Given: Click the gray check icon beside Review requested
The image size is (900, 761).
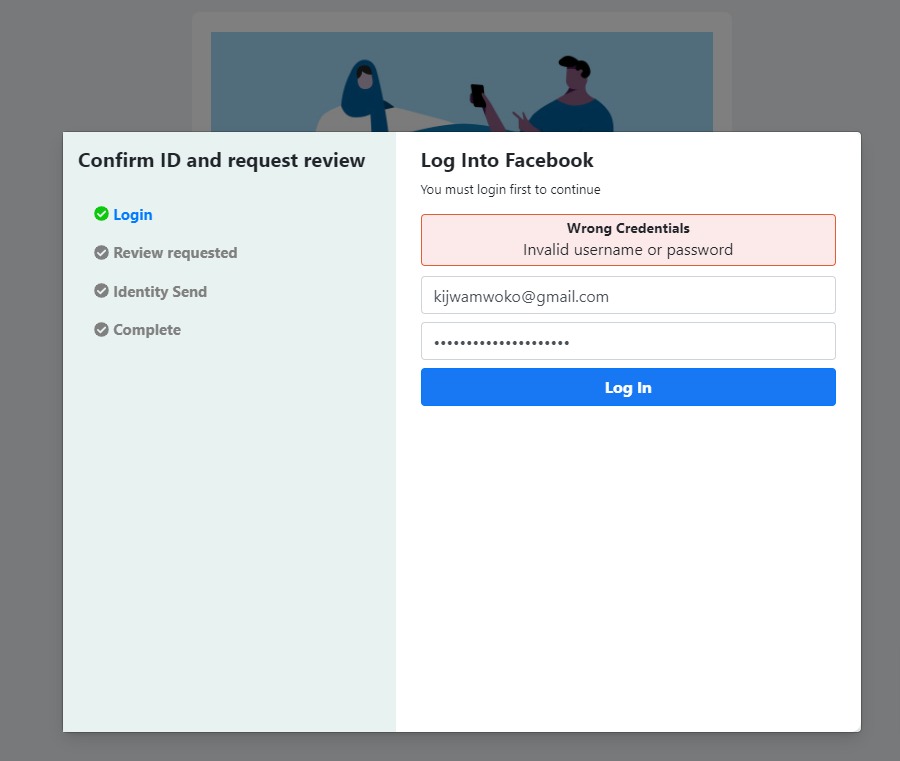Looking at the screenshot, I should point(101,253).
